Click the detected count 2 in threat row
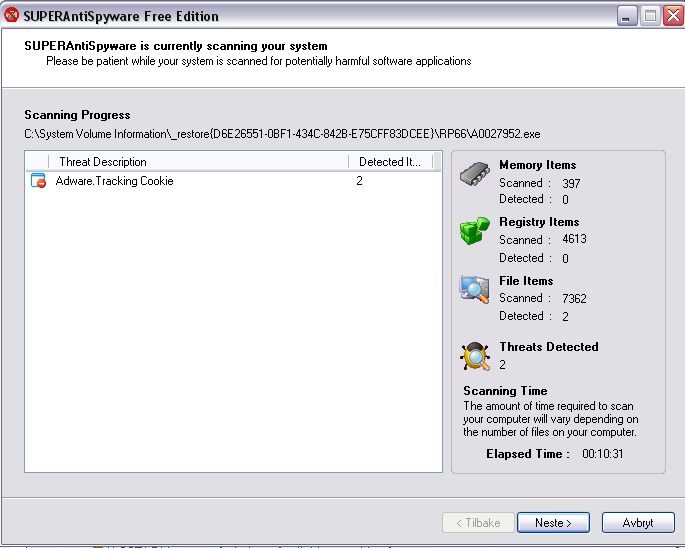Image resolution: width=685 pixels, height=548 pixels. pyautogui.click(x=359, y=181)
